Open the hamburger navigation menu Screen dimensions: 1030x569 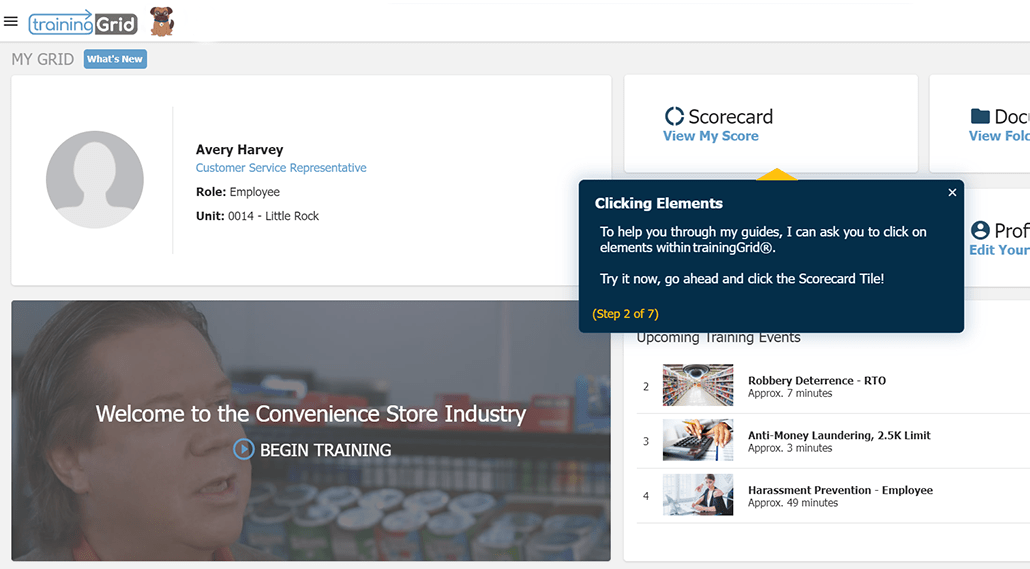[x=11, y=21]
